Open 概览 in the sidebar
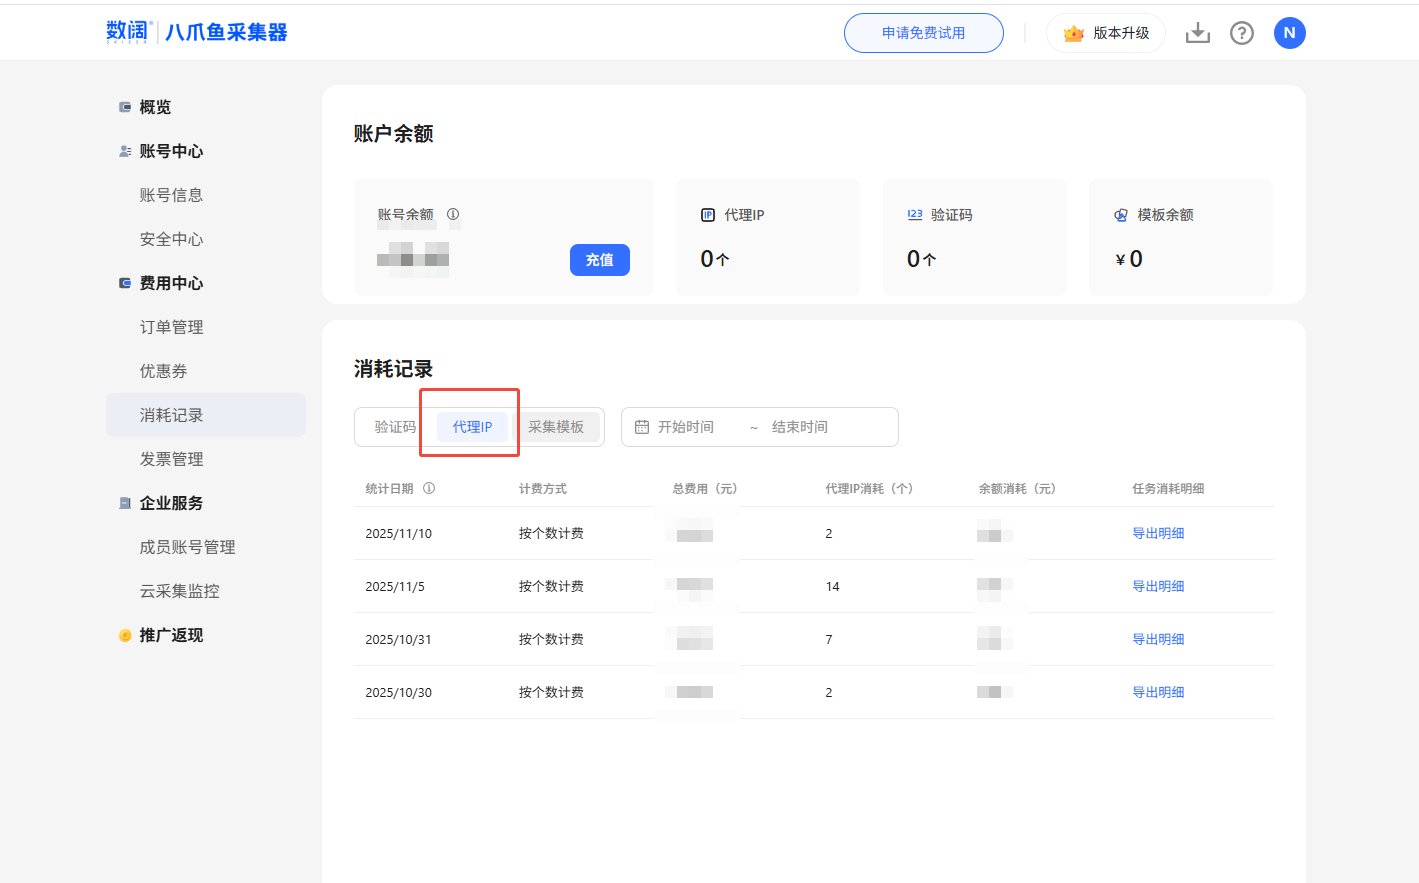1419x883 pixels. [155, 107]
